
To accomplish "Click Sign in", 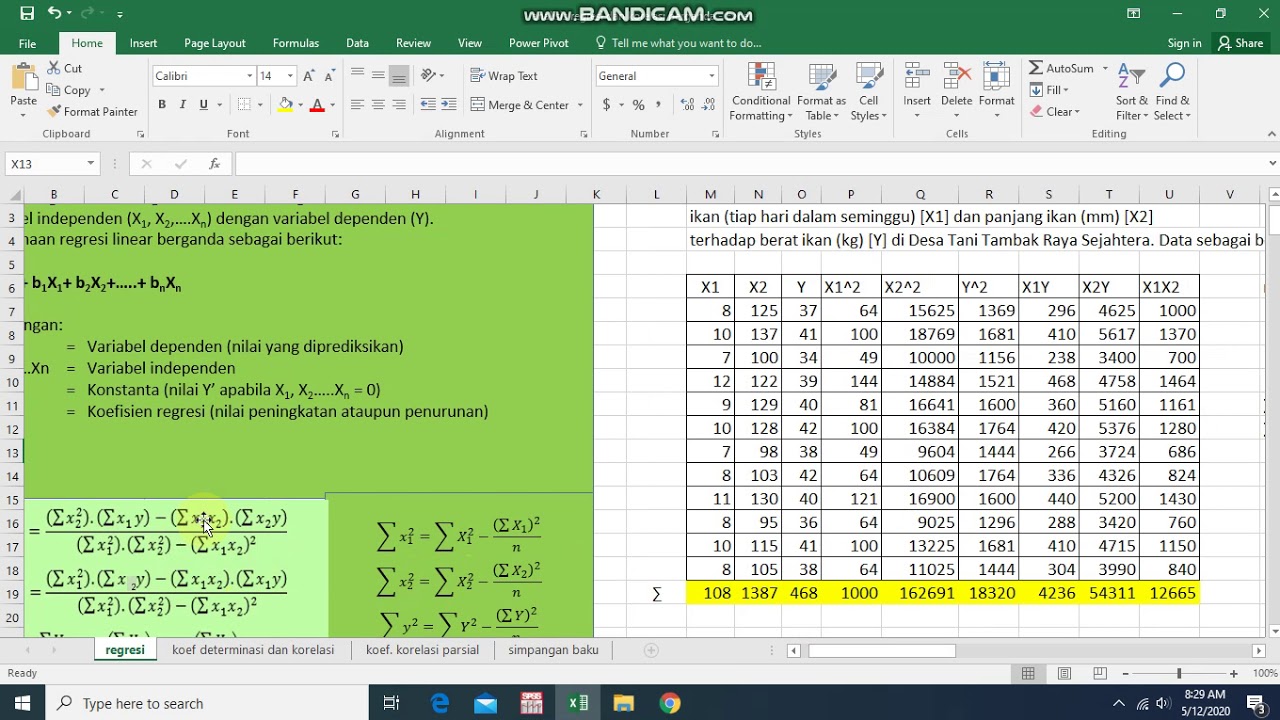I will (1184, 43).
